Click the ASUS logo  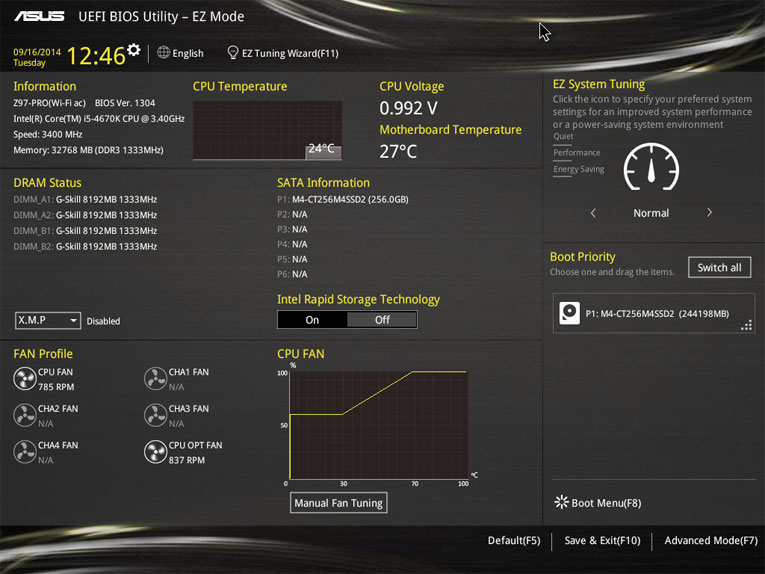[39, 17]
